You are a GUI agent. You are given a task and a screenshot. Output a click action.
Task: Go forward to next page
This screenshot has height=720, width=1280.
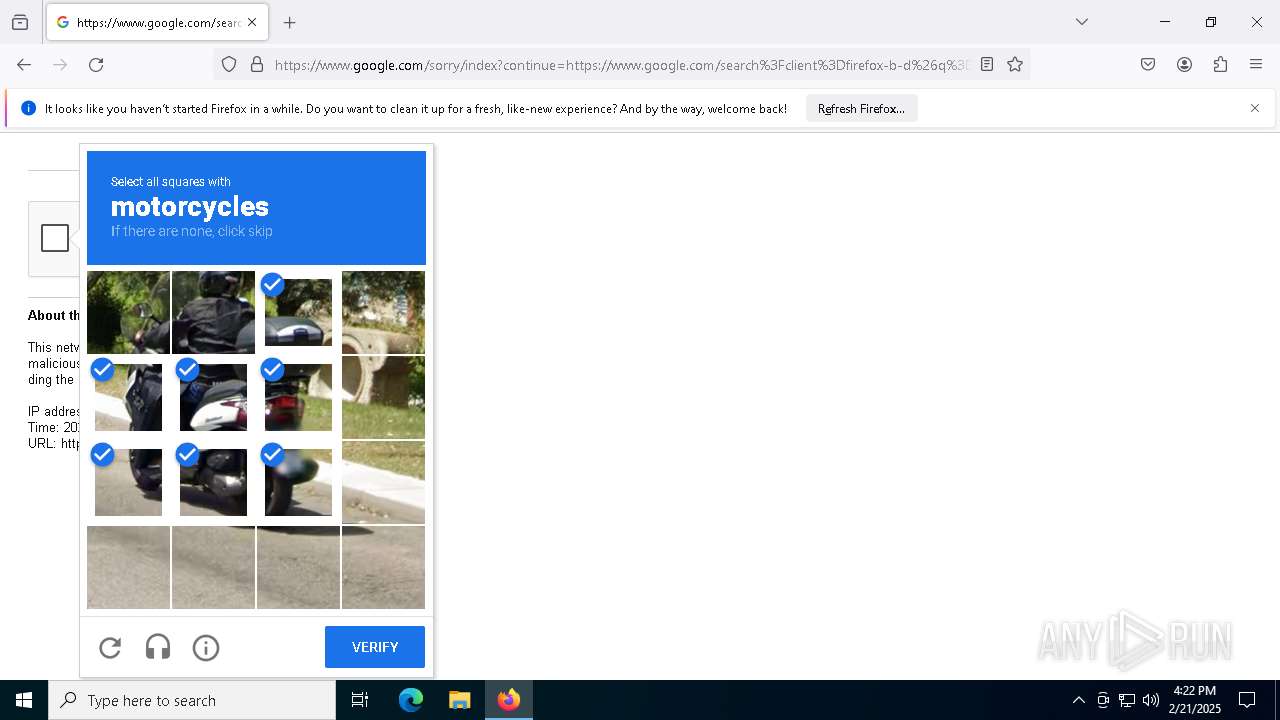click(60, 65)
